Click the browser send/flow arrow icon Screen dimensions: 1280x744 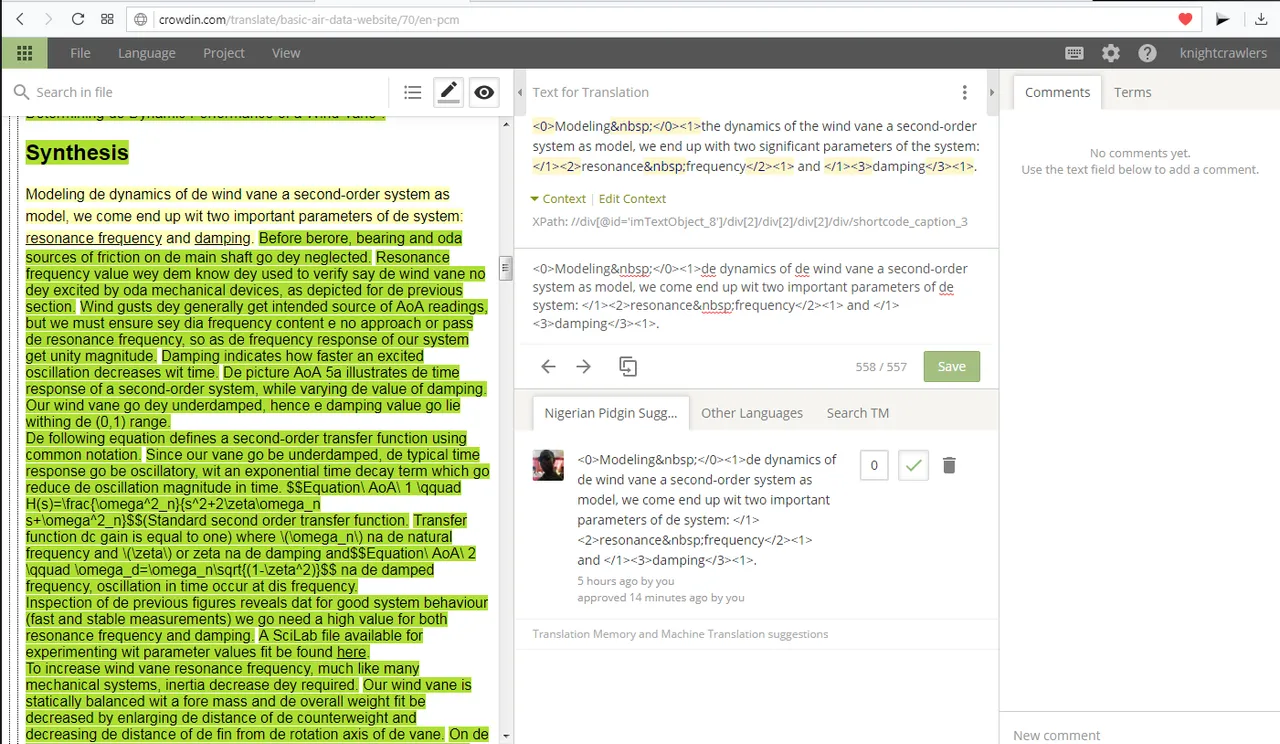[x=1222, y=19]
